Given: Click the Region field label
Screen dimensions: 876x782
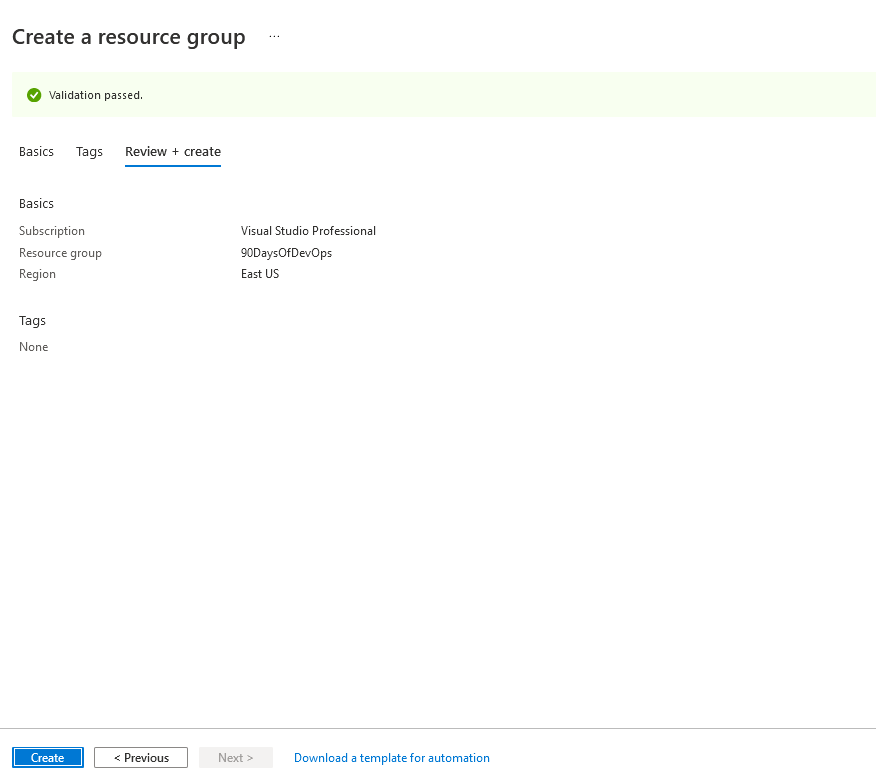Looking at the screenshot, I should [x=37, y=274].
